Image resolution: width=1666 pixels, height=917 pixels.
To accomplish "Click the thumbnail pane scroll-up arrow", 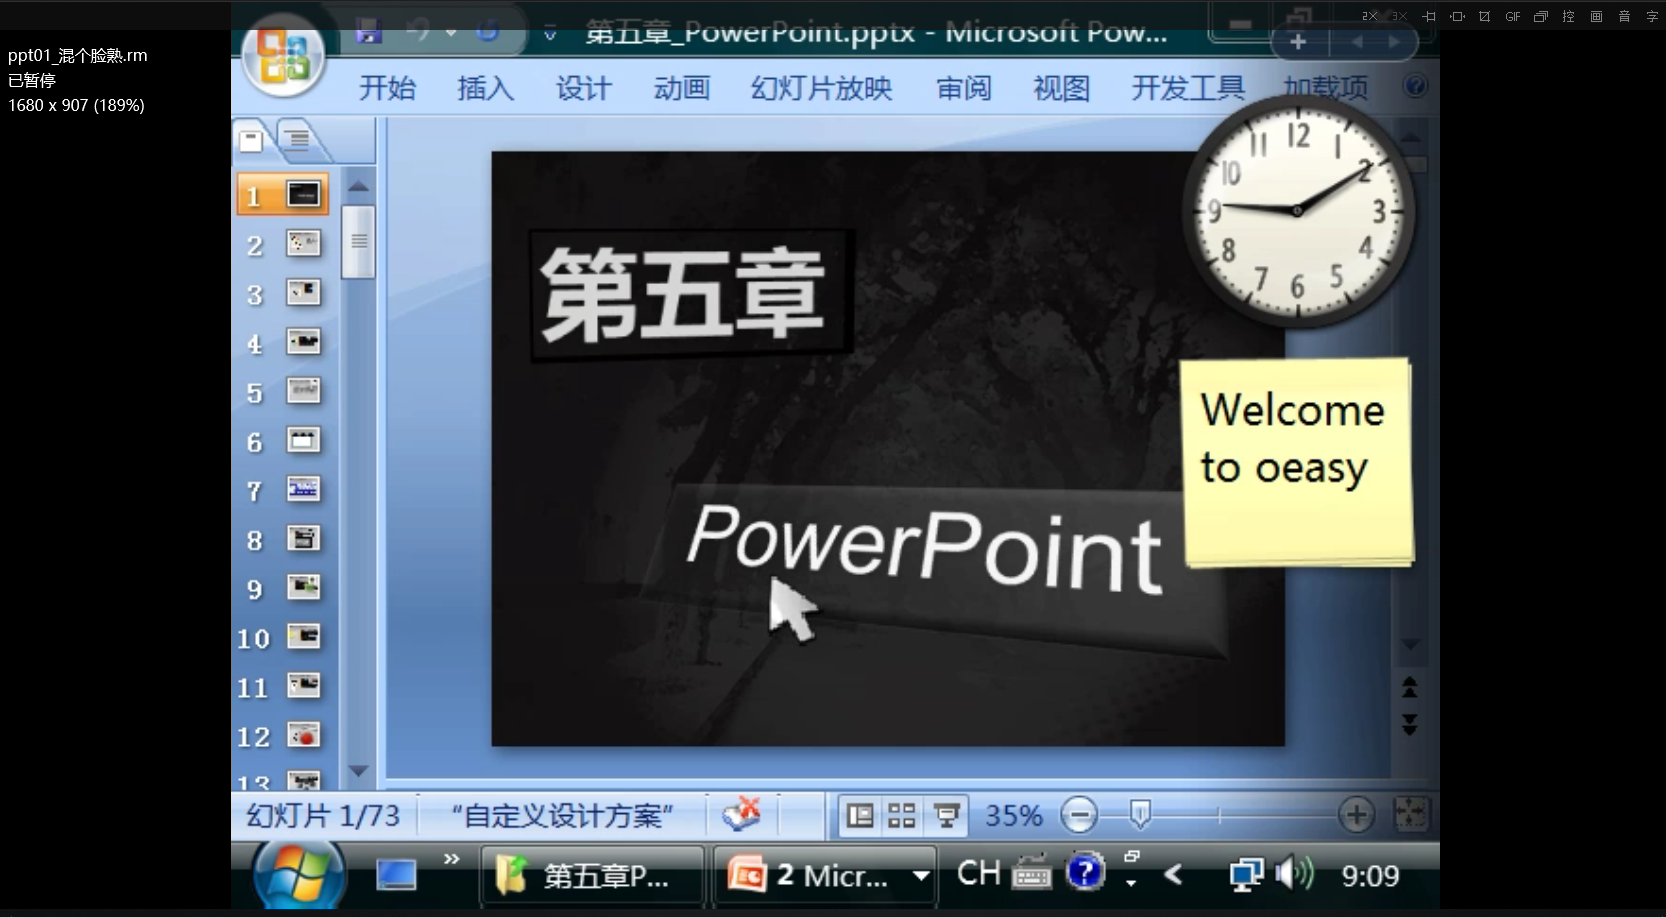I will click(x=358, y=186).
